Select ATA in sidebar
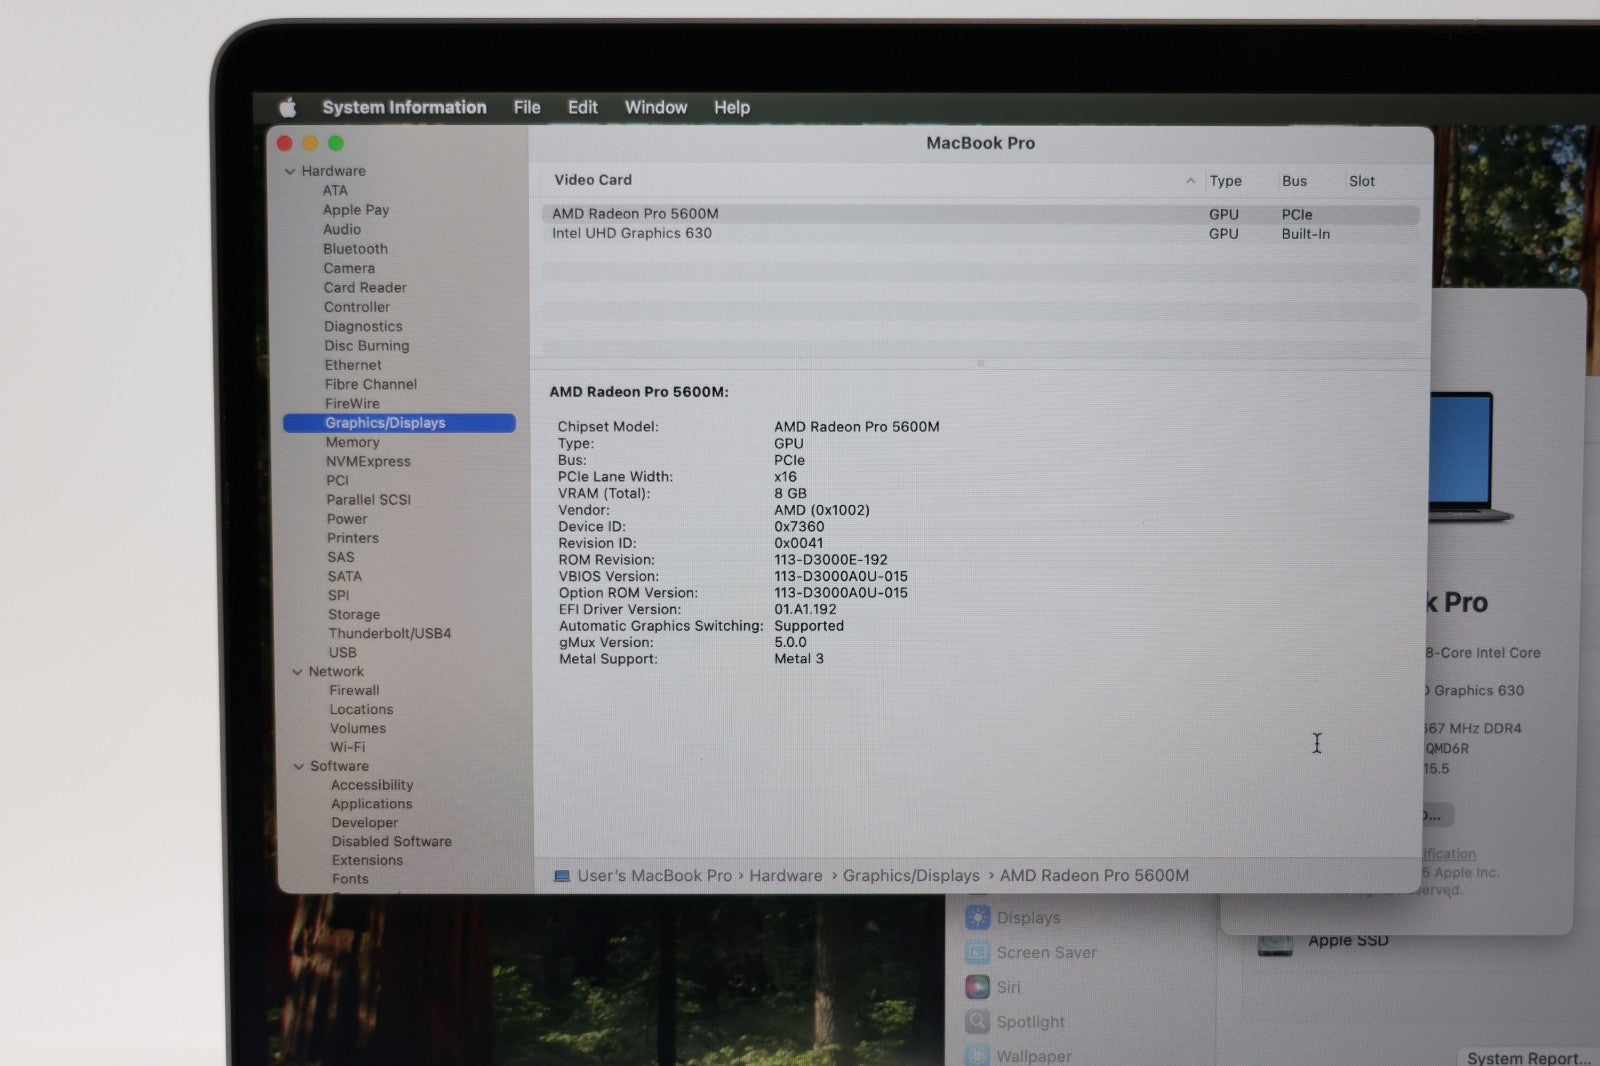 (335, 190)
